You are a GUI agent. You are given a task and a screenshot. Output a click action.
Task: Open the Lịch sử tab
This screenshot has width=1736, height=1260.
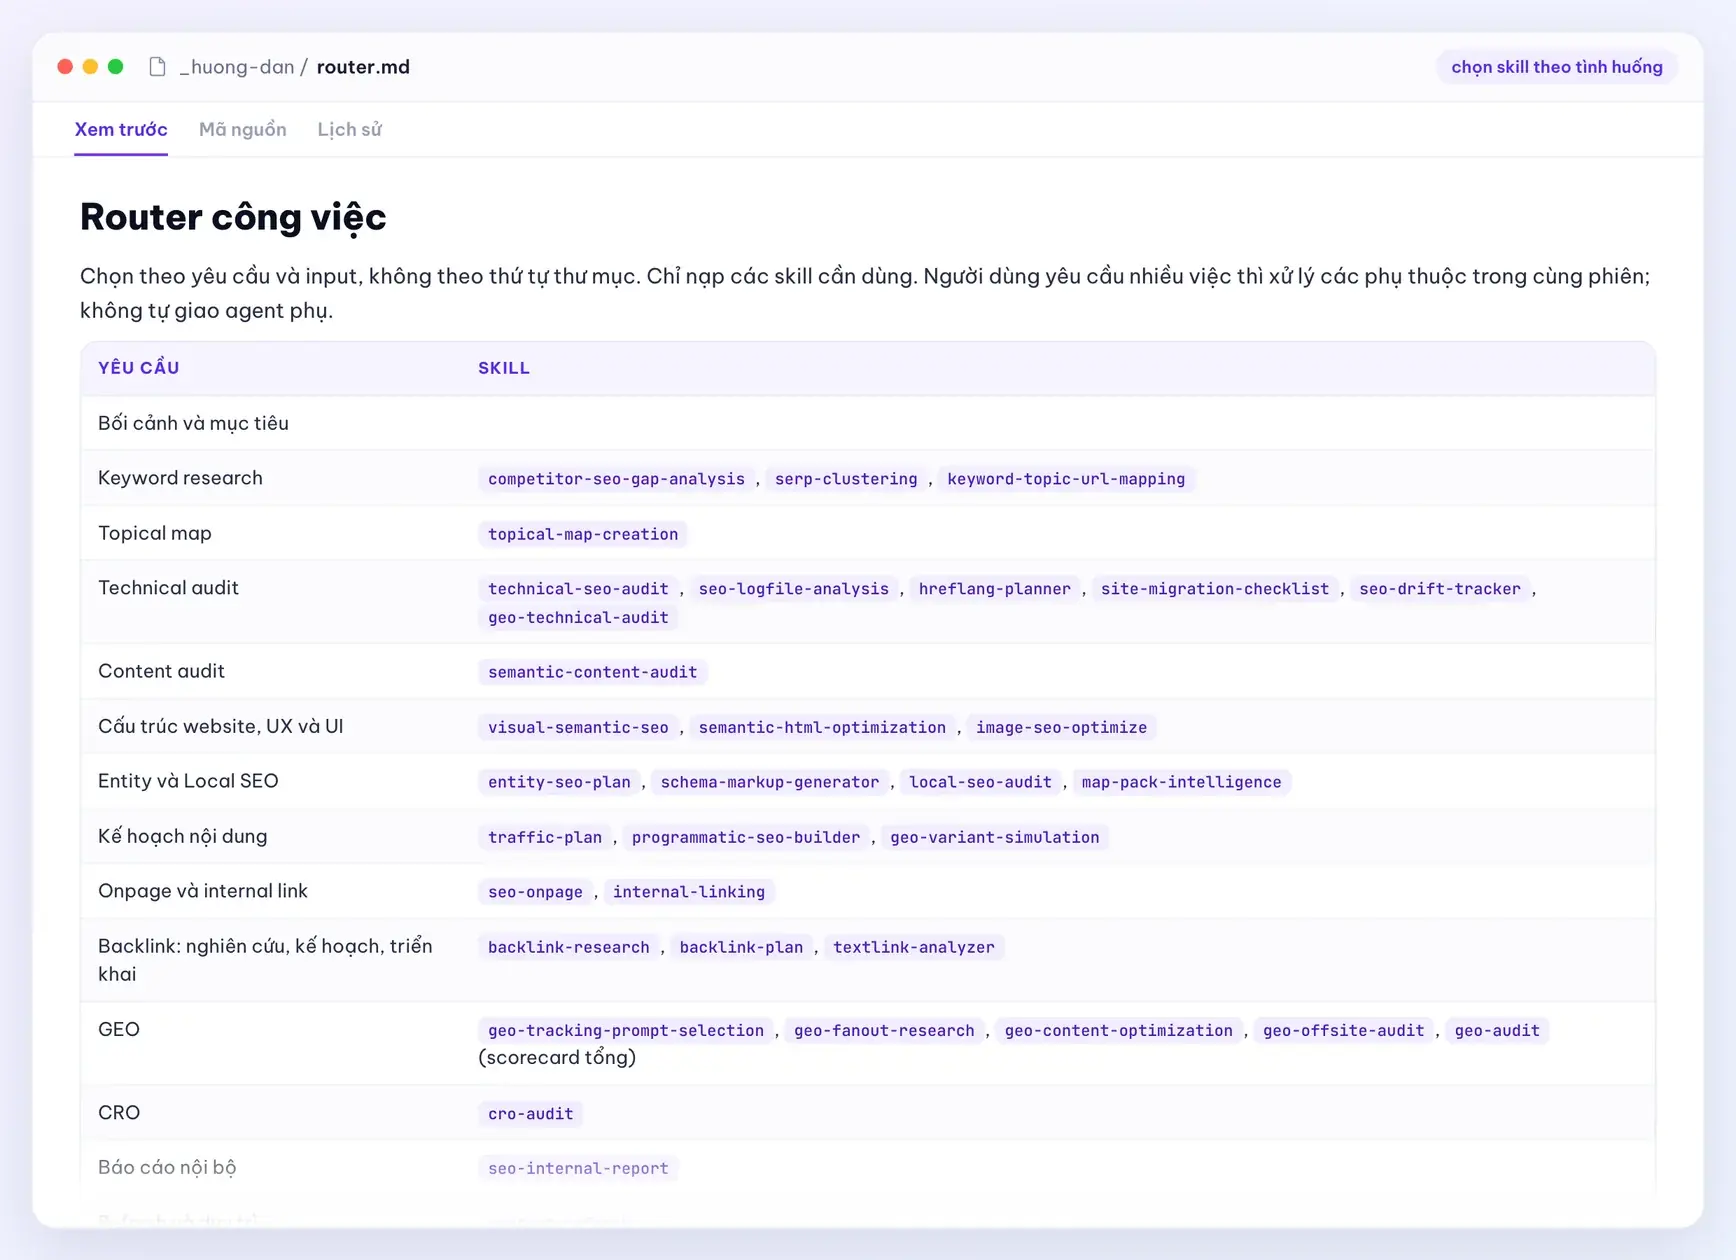tap(349, 130)
